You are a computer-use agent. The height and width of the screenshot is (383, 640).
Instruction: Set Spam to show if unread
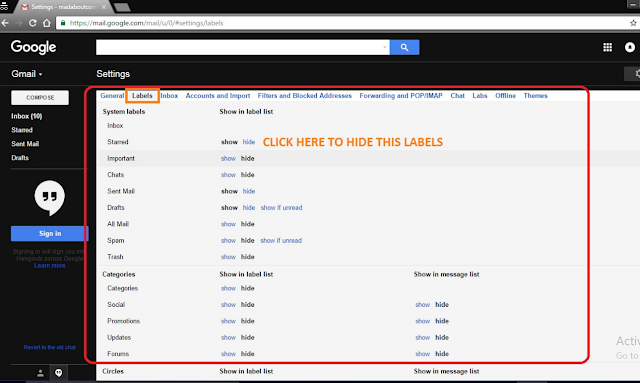pyautogui.click(x=281, y=240)
